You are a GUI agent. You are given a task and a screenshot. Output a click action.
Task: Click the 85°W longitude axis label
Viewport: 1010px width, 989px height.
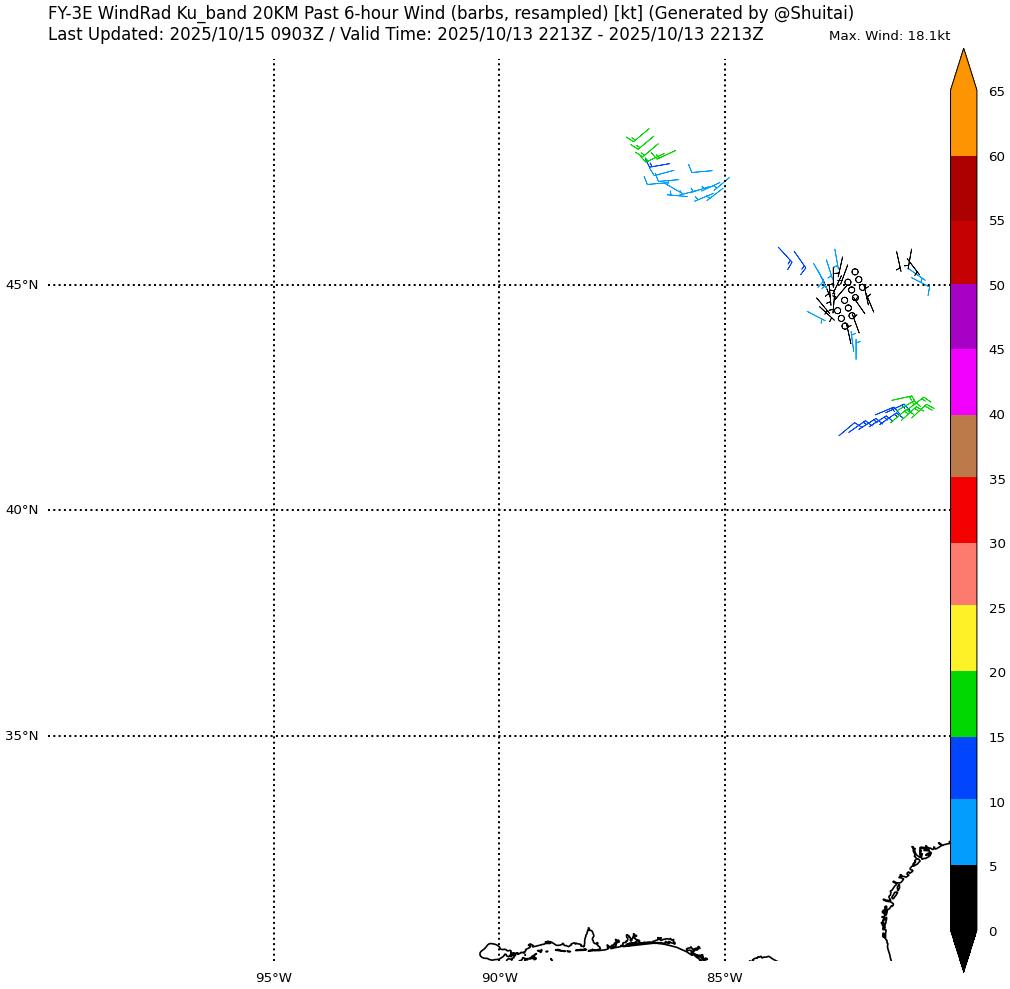(x=724, y=977)
